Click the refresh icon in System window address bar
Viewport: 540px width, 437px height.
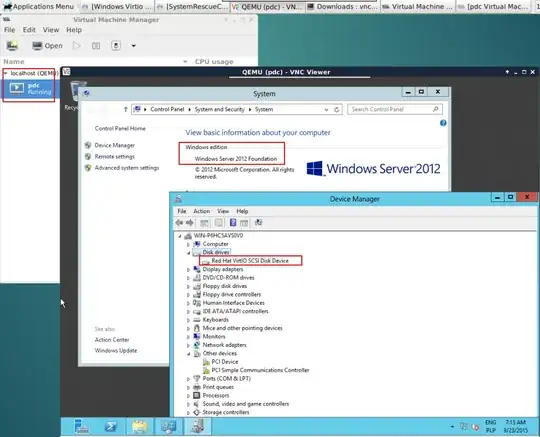click(336, 110)
